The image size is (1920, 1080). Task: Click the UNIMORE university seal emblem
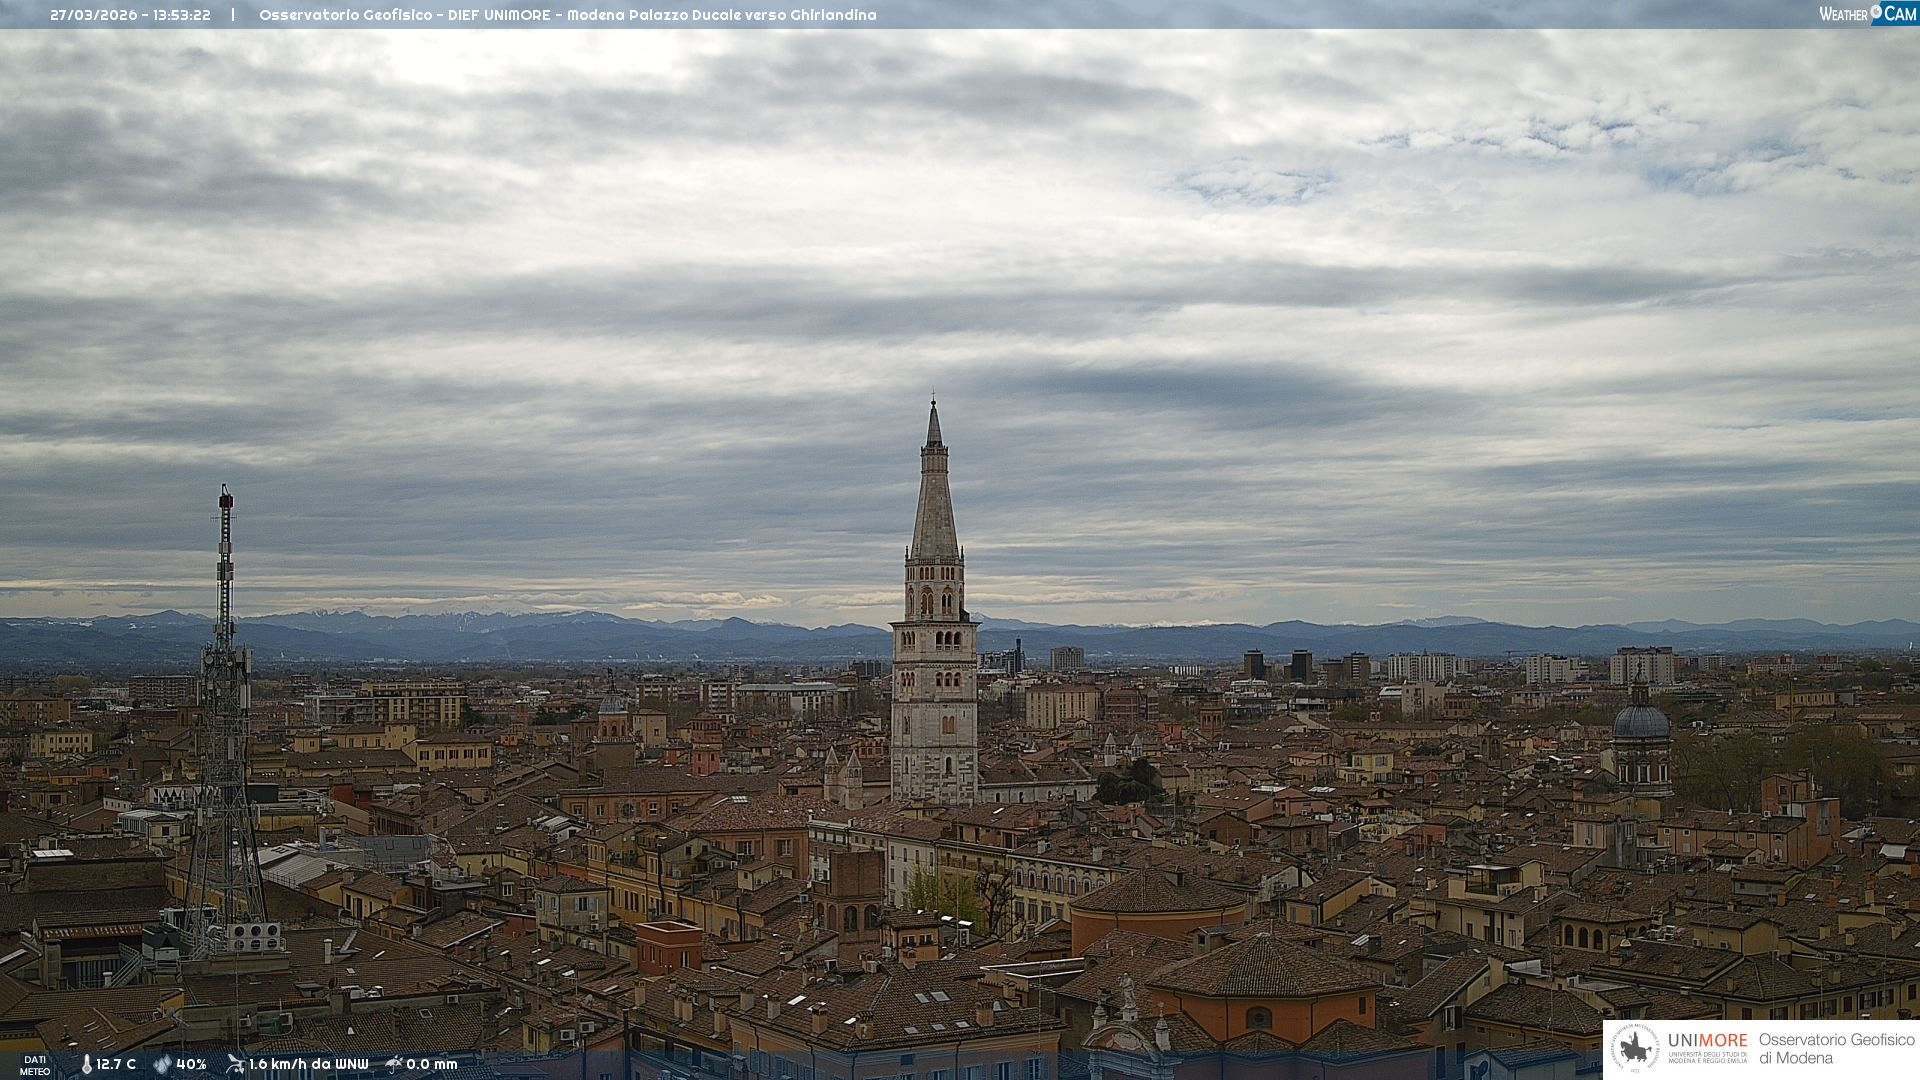tap(1635, 1048)
